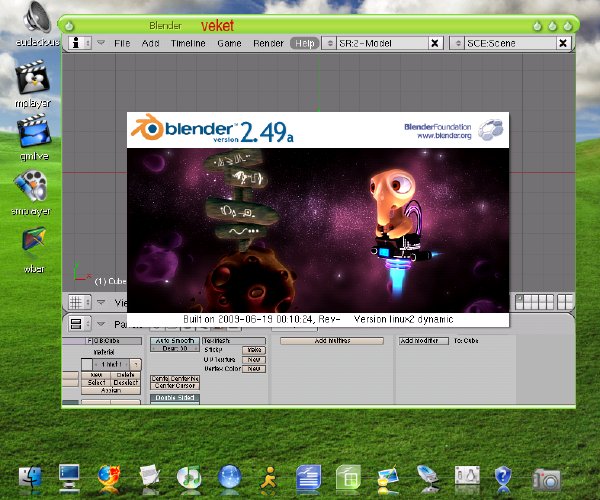
Task: Open the SCE:Scene selector dropdown arrows
Action: click(x=457, y=43)
